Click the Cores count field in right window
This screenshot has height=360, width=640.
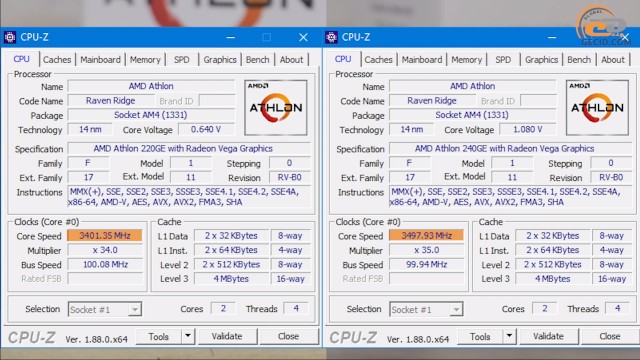tap(544, 309)
